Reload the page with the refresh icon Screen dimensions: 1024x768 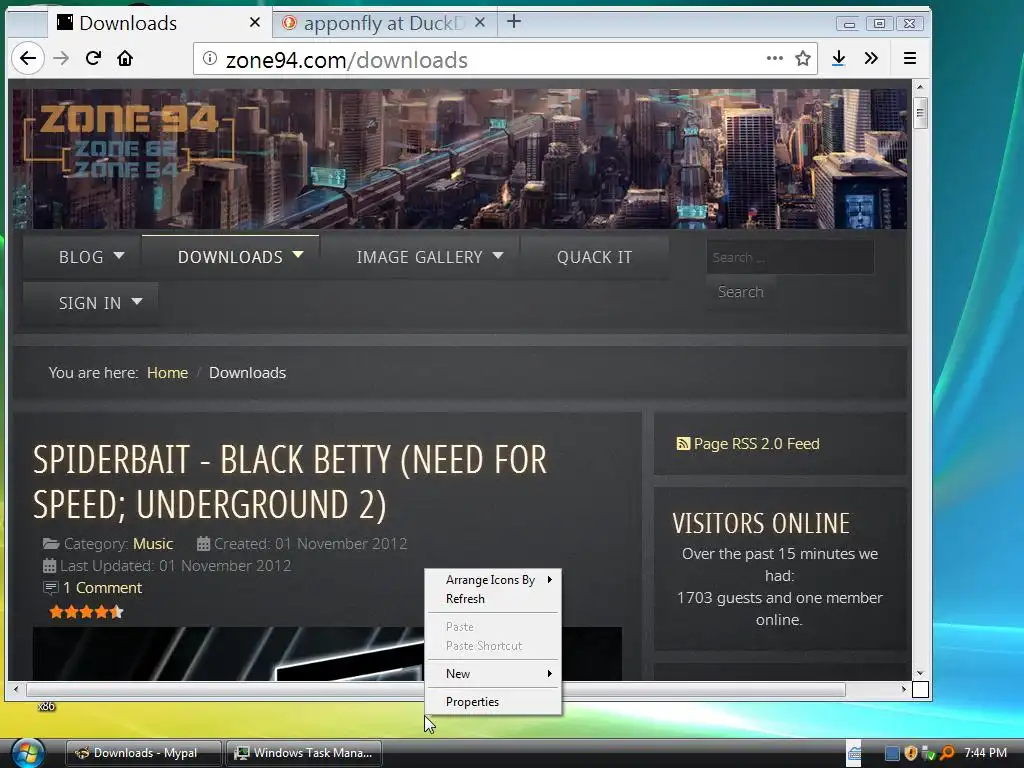click(93, 59)
